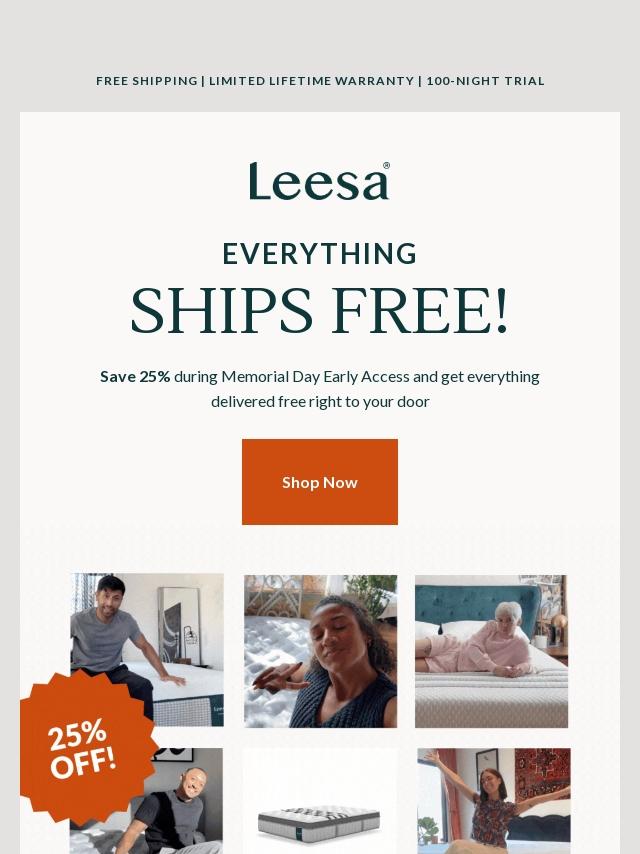Select the LIMITED LIFETIME WARRANTY banner text

pyautogui.click(x=312, y=81)
